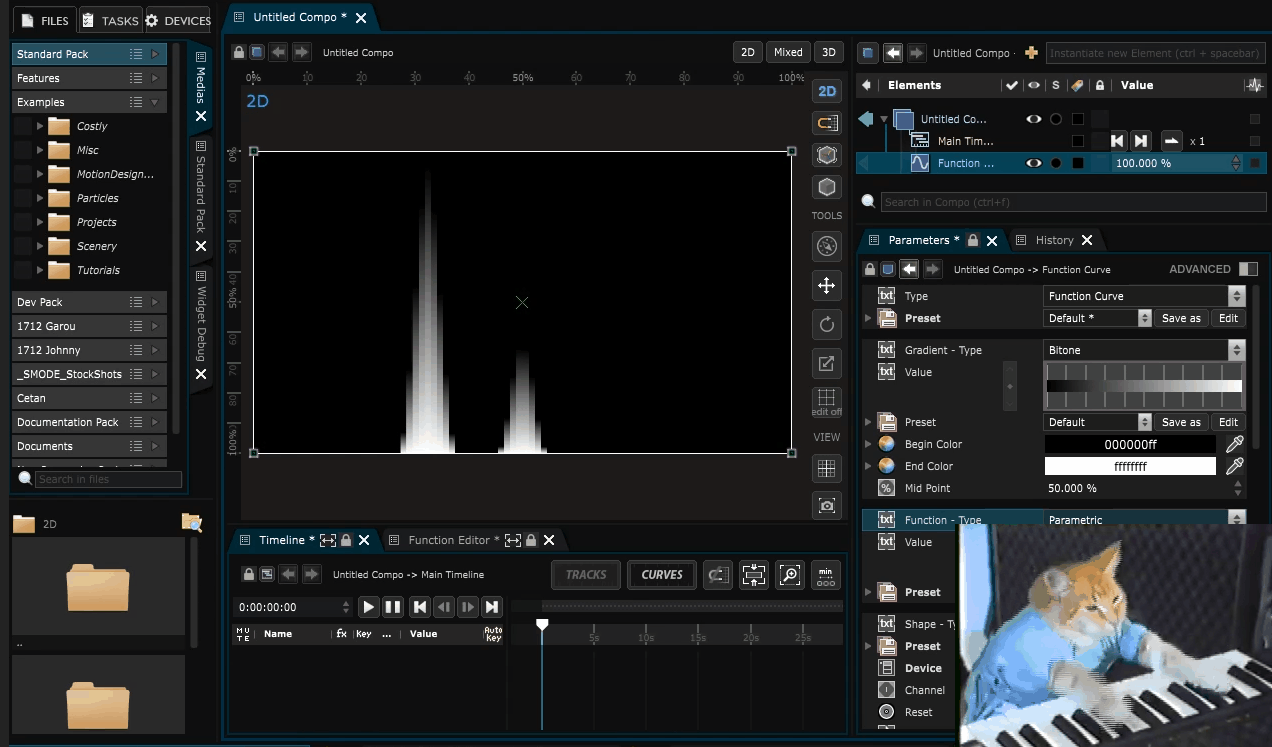Open the Function Type dropdown showing Parametric
1272x747 pixels.
(x=1144, y=520)
